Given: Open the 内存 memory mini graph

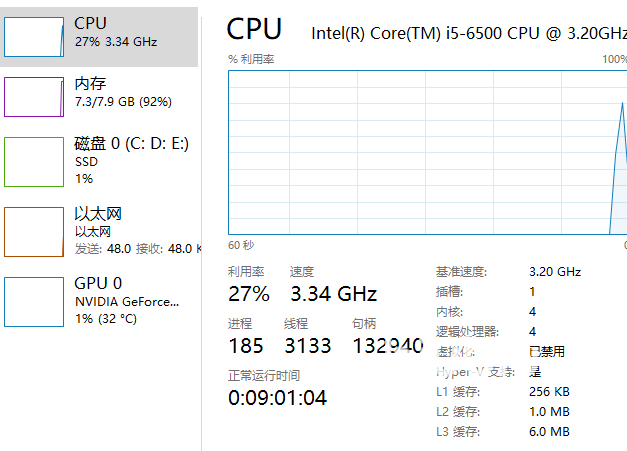Looking at the screenshot, I should pos(35,97).
